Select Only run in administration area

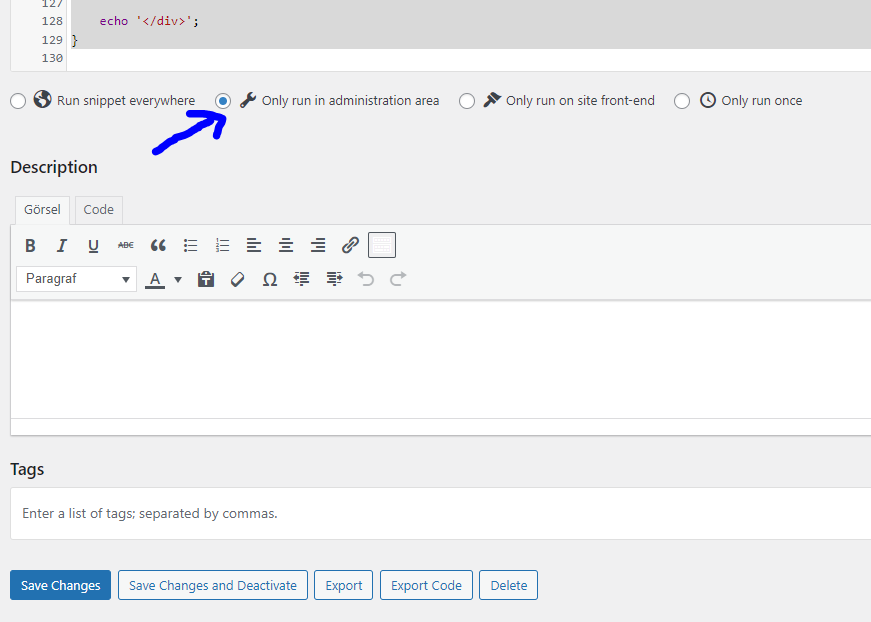click(x=223, y=101)
